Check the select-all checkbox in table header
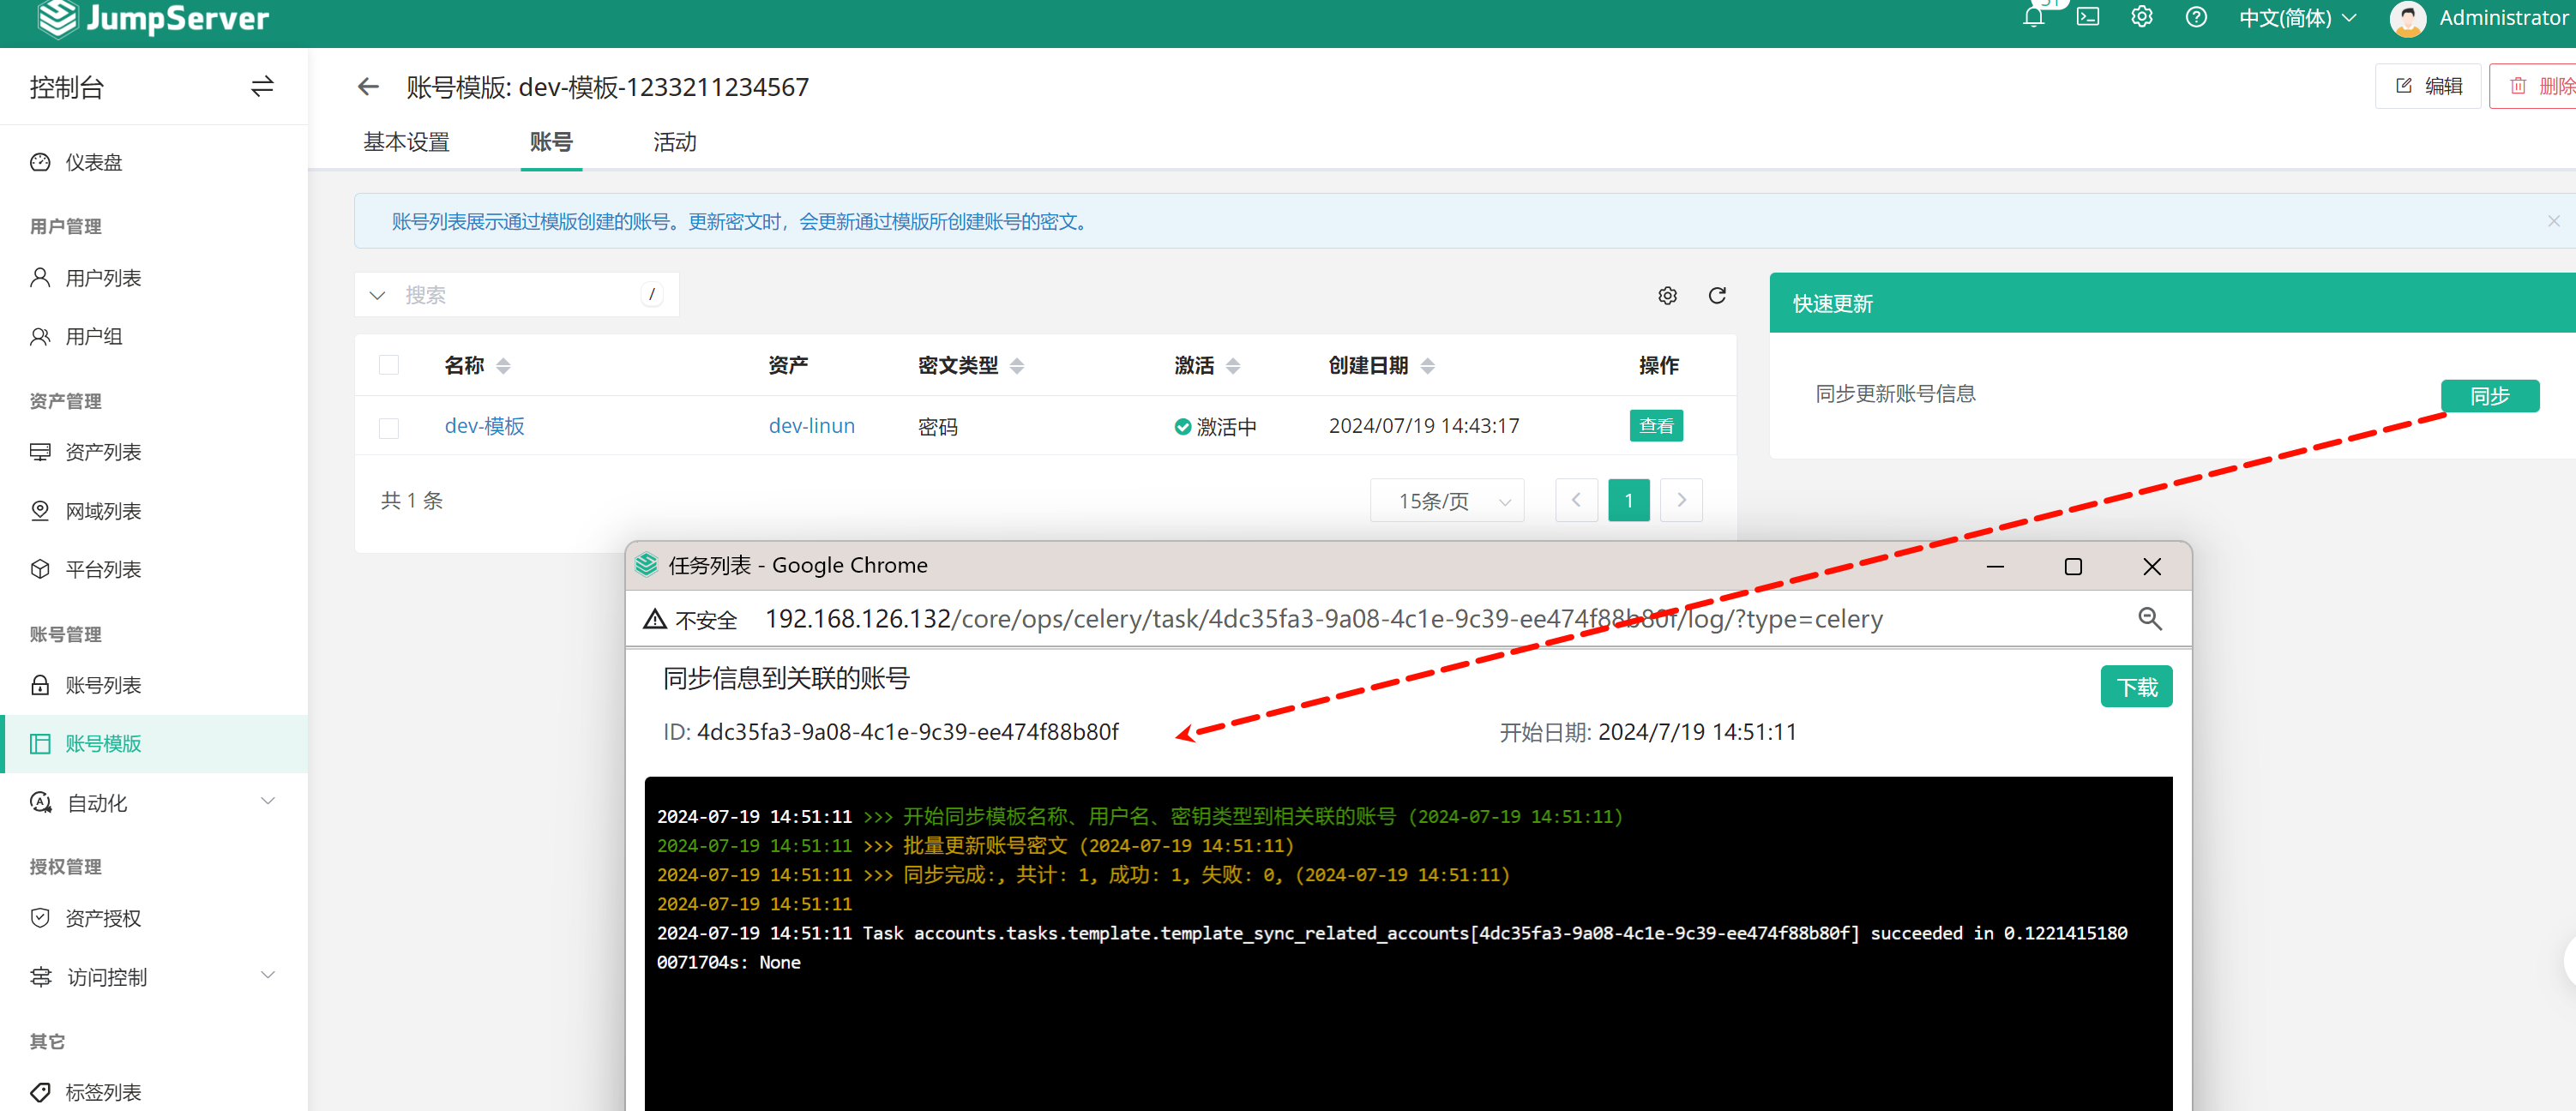Image resolution: width=2576 pixels, height=1111 pixels. point(389,365)
